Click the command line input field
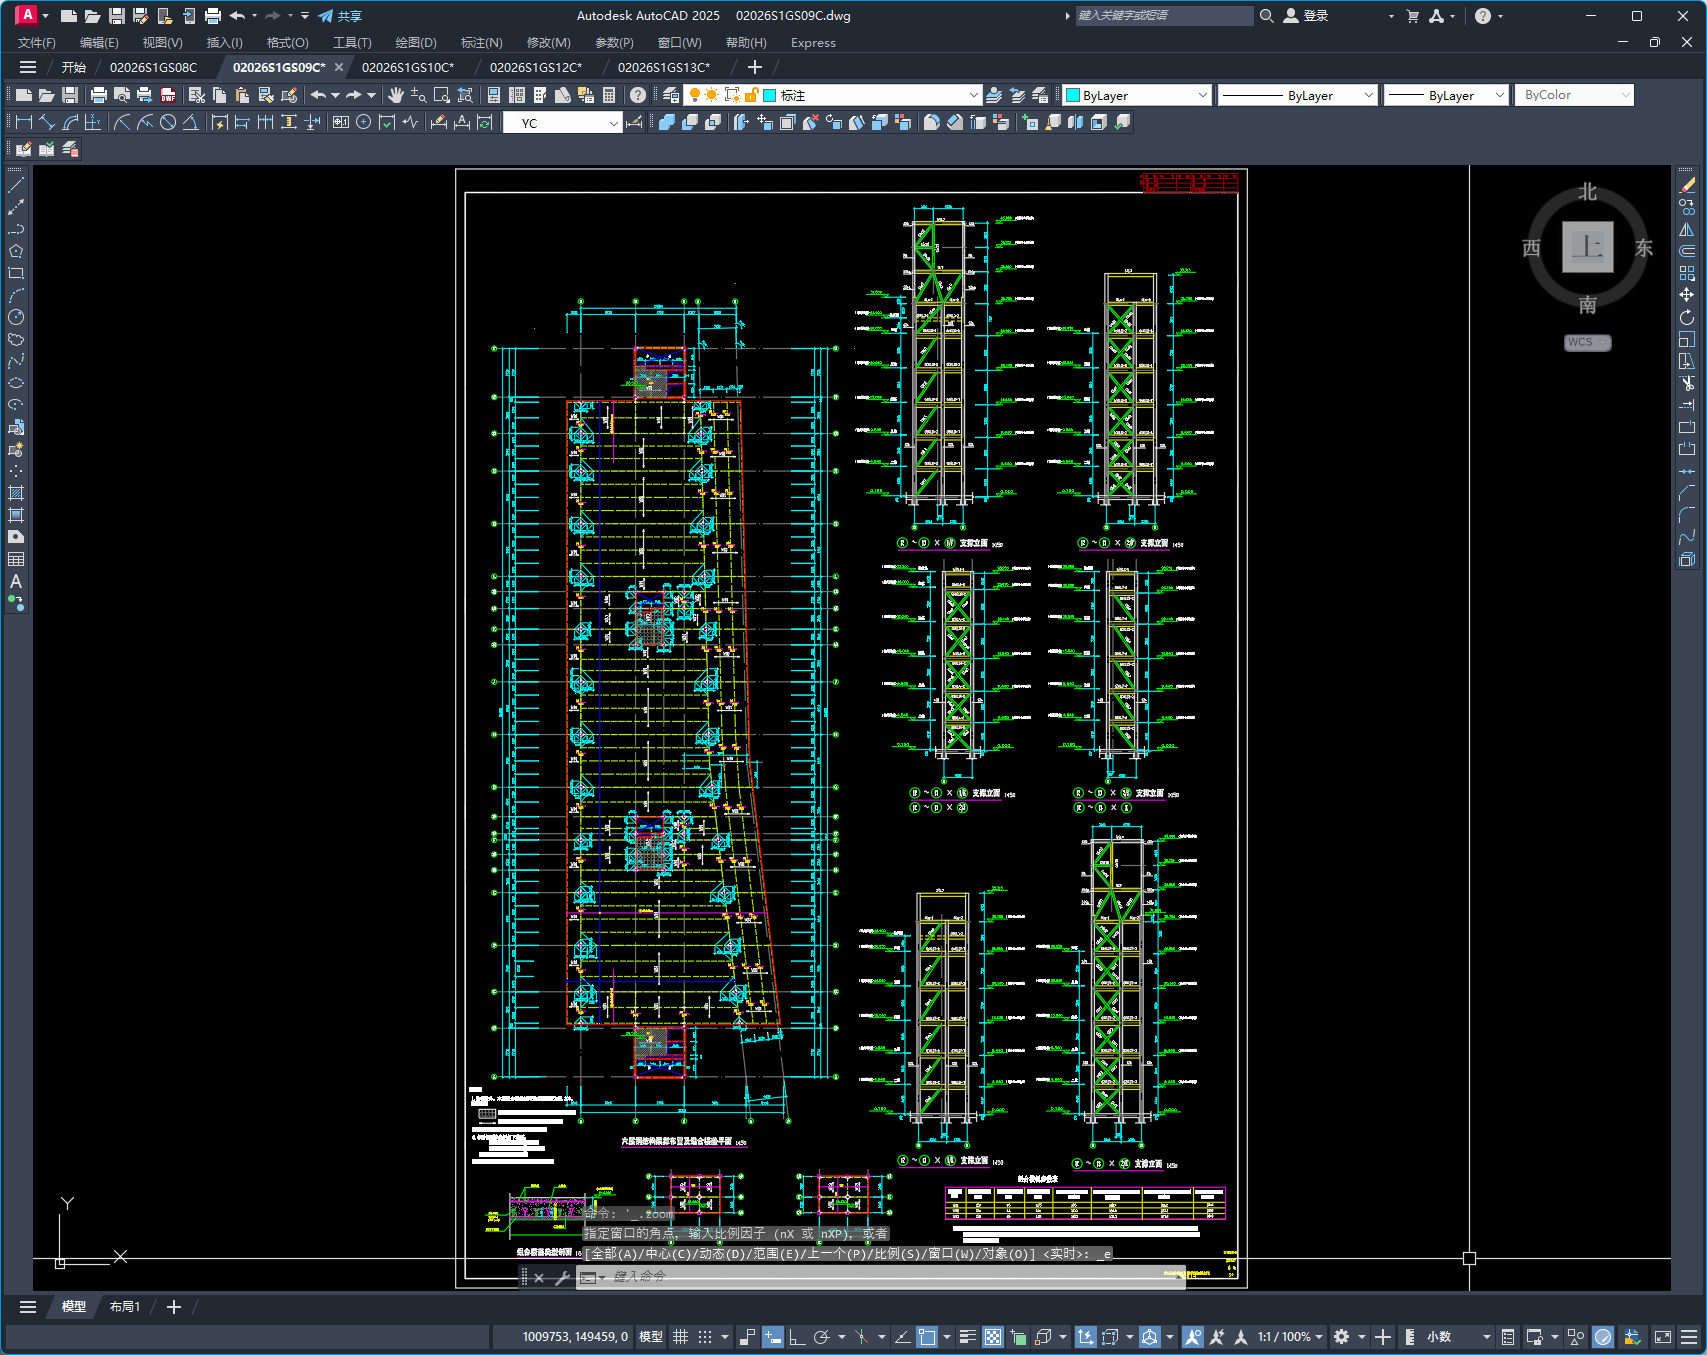Viewport: 1707px width, 1355px height. click(880, 1277)
